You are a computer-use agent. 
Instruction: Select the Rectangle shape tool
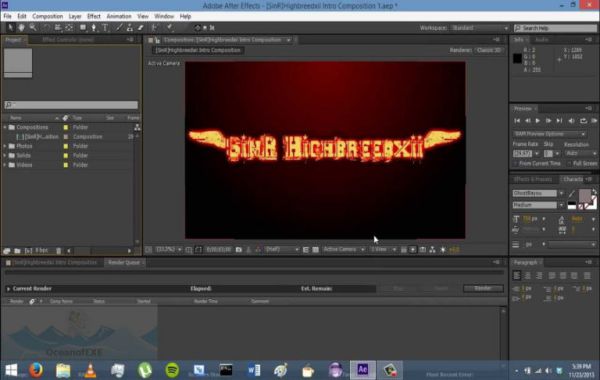(83, 28)
